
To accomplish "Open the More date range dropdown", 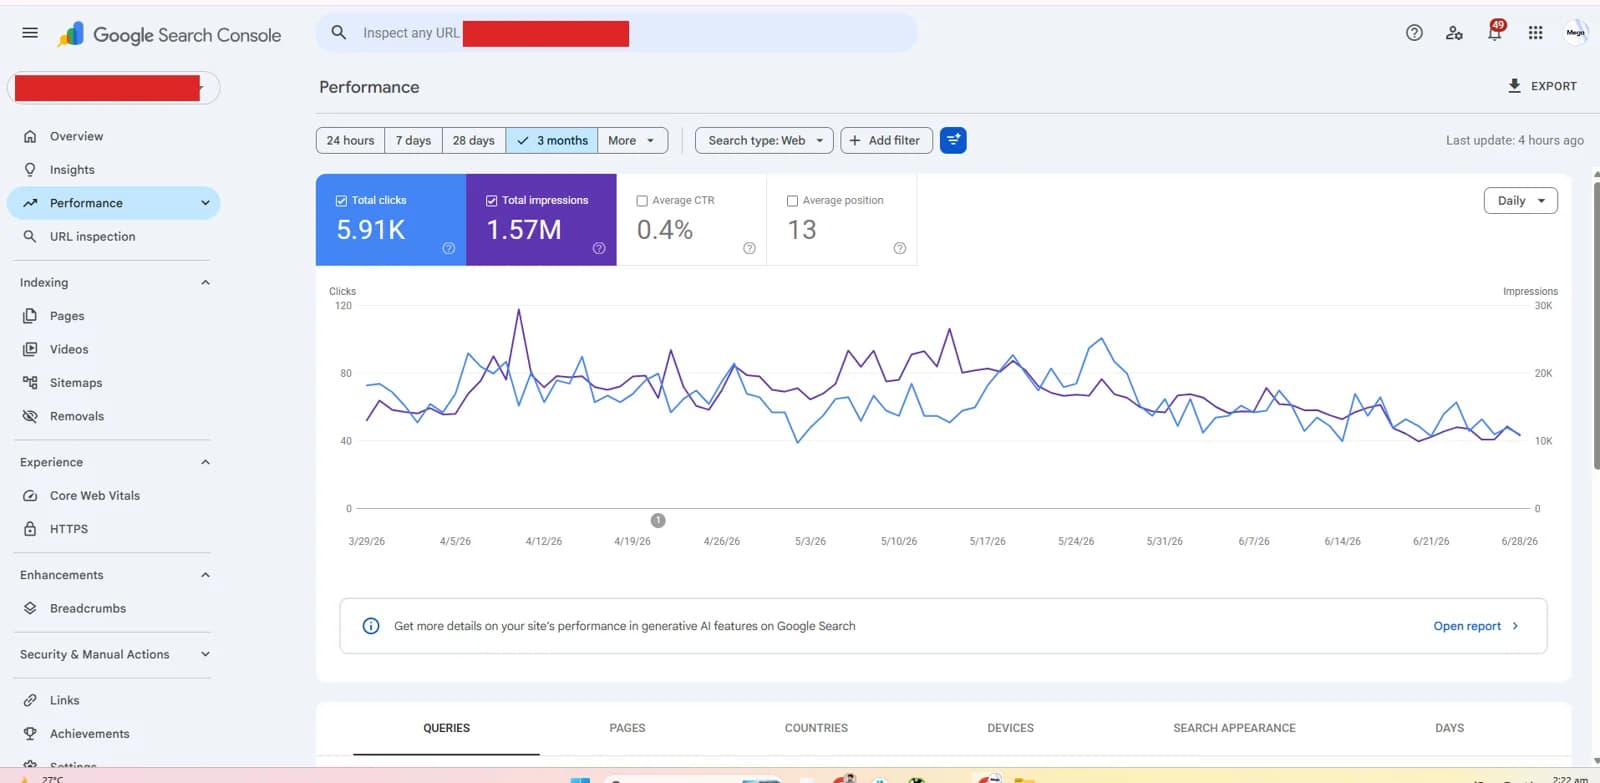I will 632,141.
